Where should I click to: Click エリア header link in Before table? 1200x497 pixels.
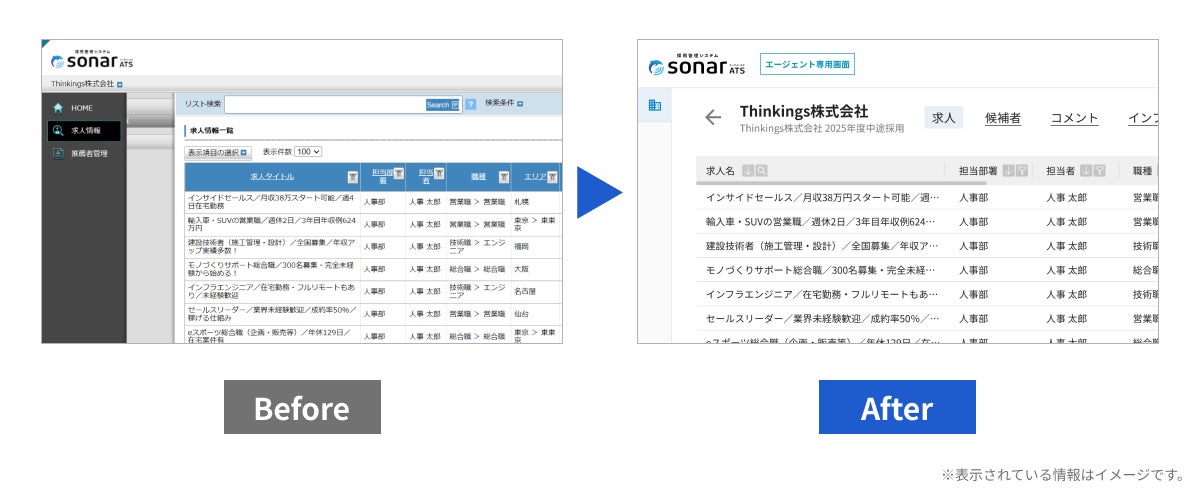pyautogui.click(x=537, y=177)
